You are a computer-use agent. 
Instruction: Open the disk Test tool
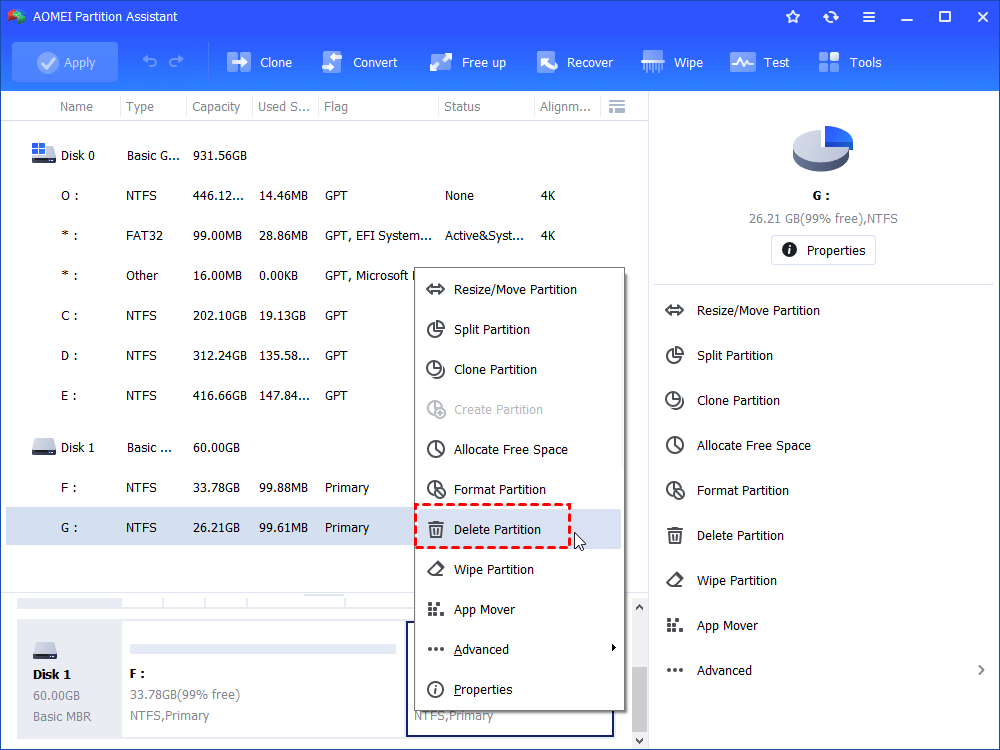click(x=743, y=62)
